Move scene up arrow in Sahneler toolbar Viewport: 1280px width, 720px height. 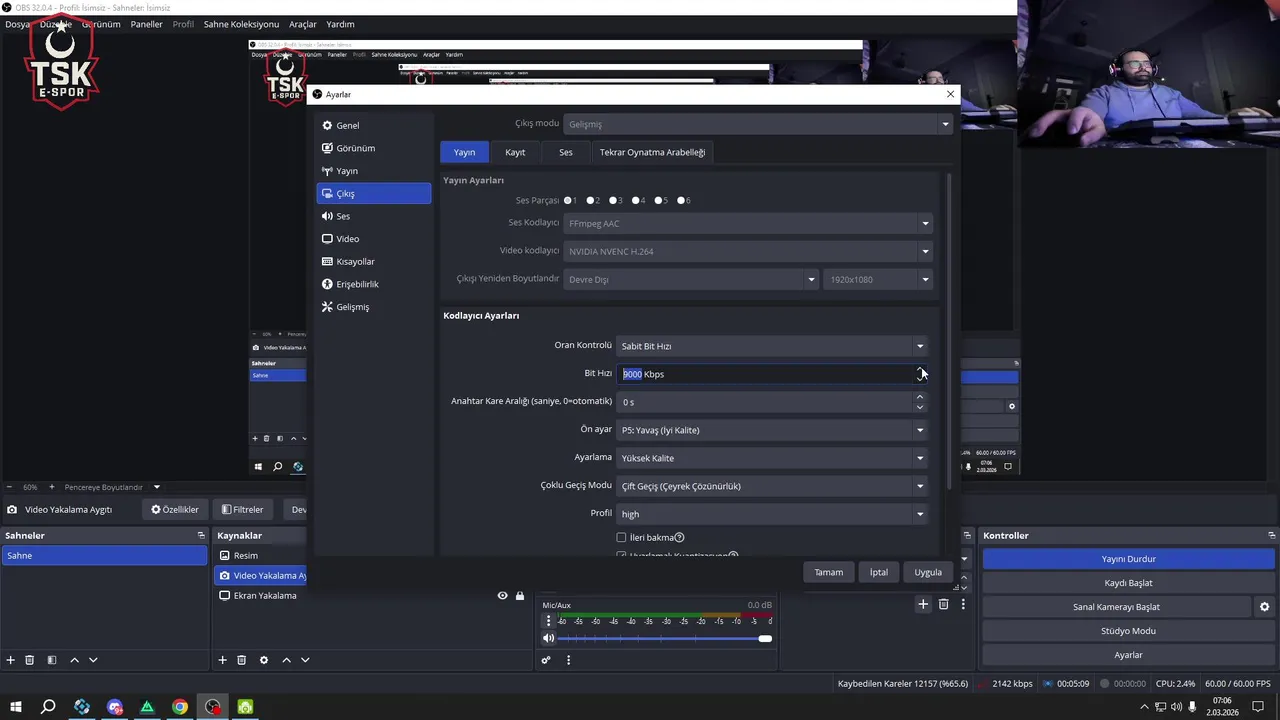pos(74,660)
